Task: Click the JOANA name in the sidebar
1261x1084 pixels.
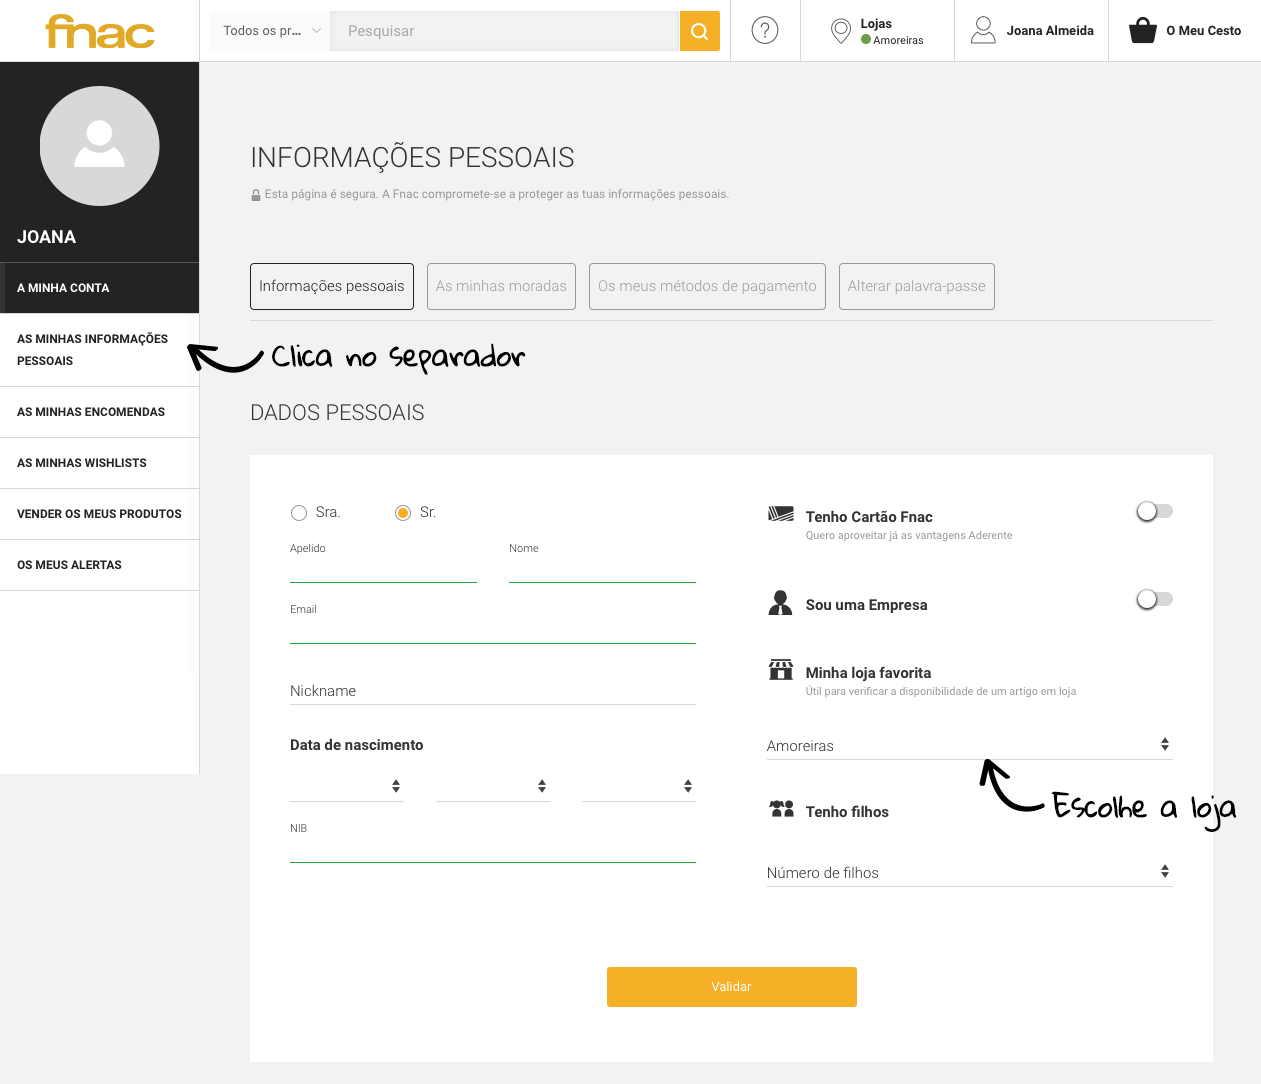Action: pos(46,237)
